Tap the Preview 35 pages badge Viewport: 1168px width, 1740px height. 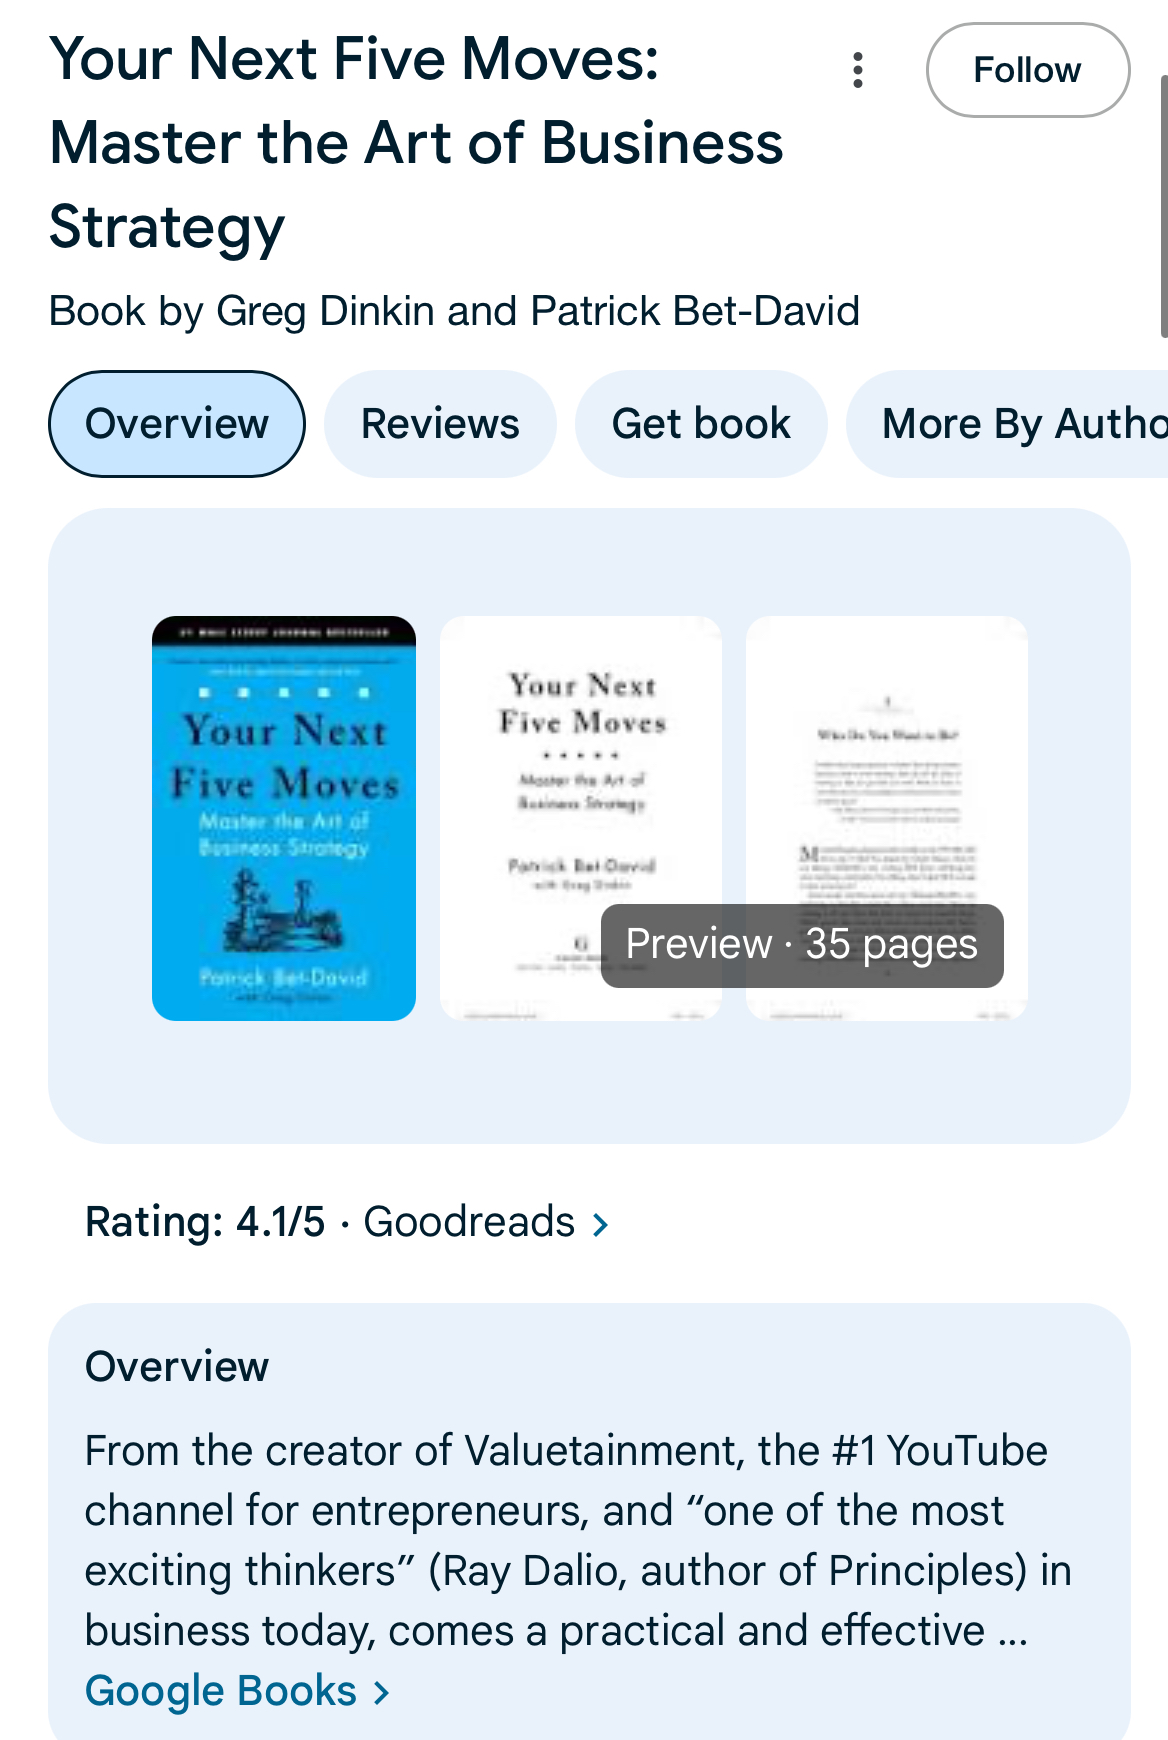click(802, 945)
